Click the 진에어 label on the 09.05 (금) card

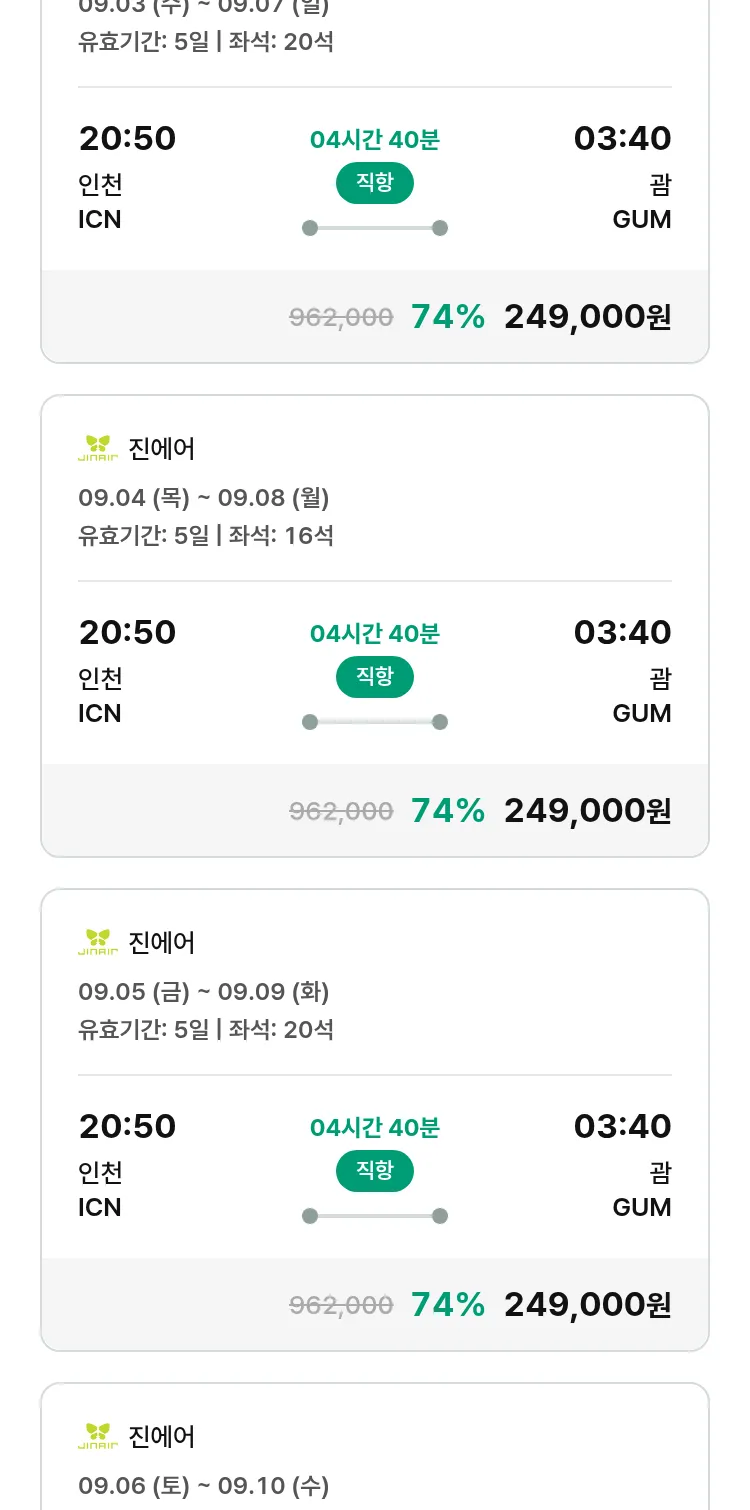[162, 943]
